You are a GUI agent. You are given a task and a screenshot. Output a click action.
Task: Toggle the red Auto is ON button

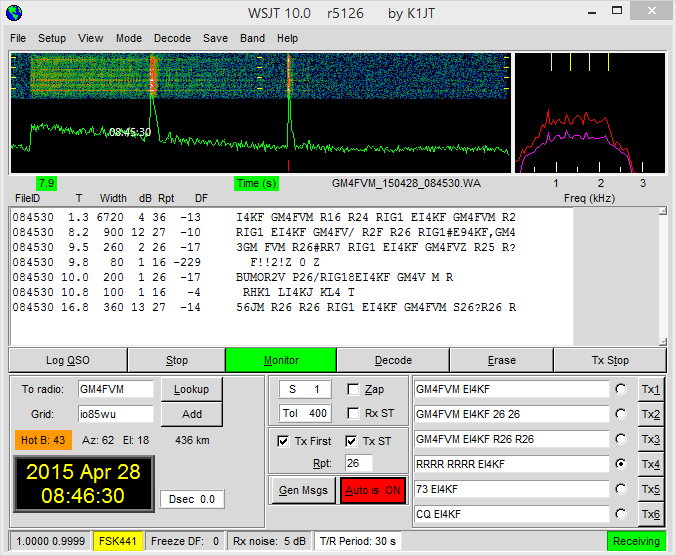coord(373,490)
